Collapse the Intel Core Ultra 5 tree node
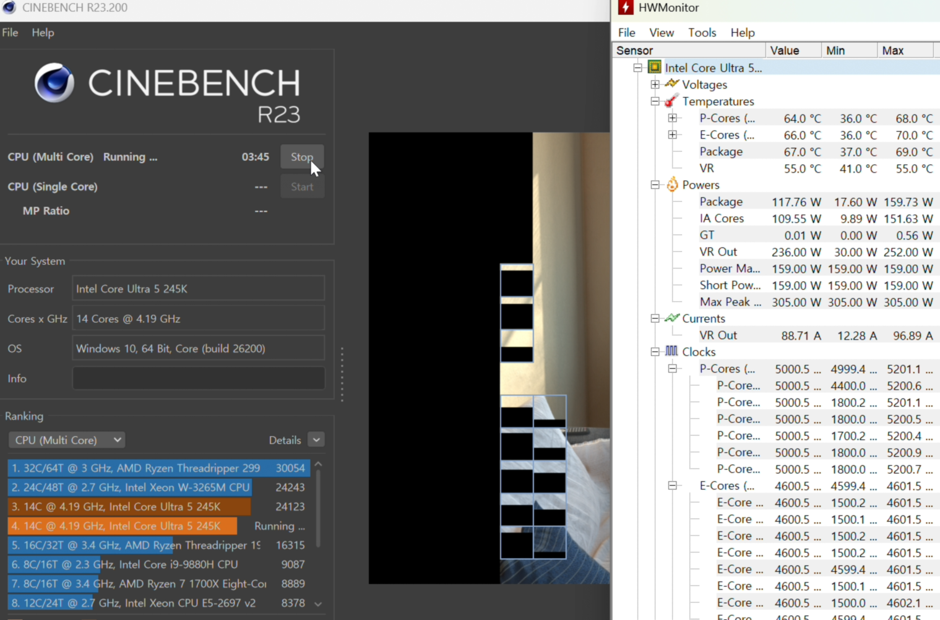The image size is (940, 620). pos(638,68)
